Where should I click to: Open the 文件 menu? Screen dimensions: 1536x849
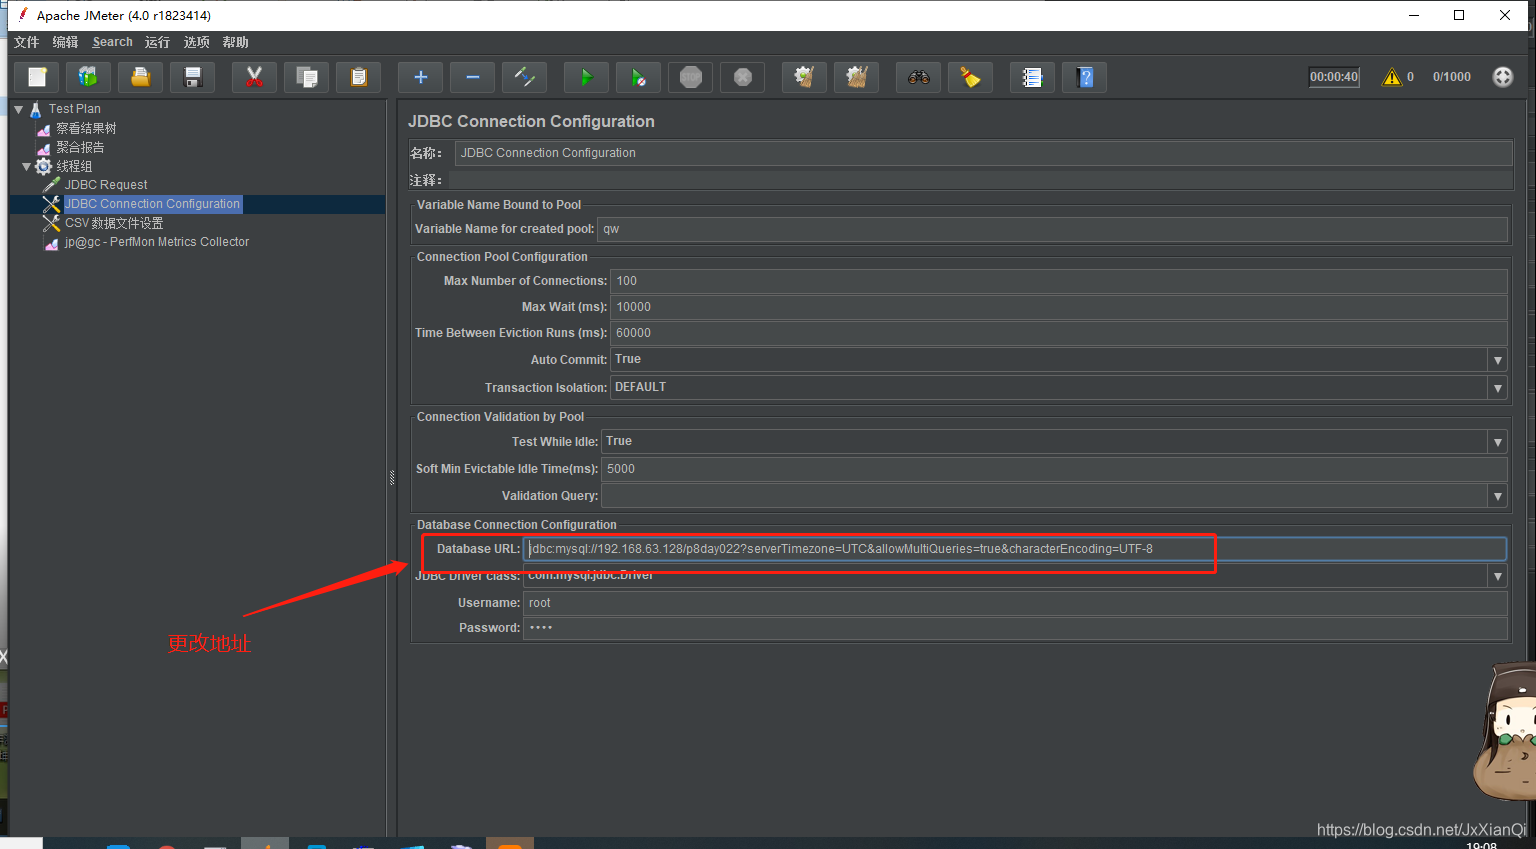[27, 42]
